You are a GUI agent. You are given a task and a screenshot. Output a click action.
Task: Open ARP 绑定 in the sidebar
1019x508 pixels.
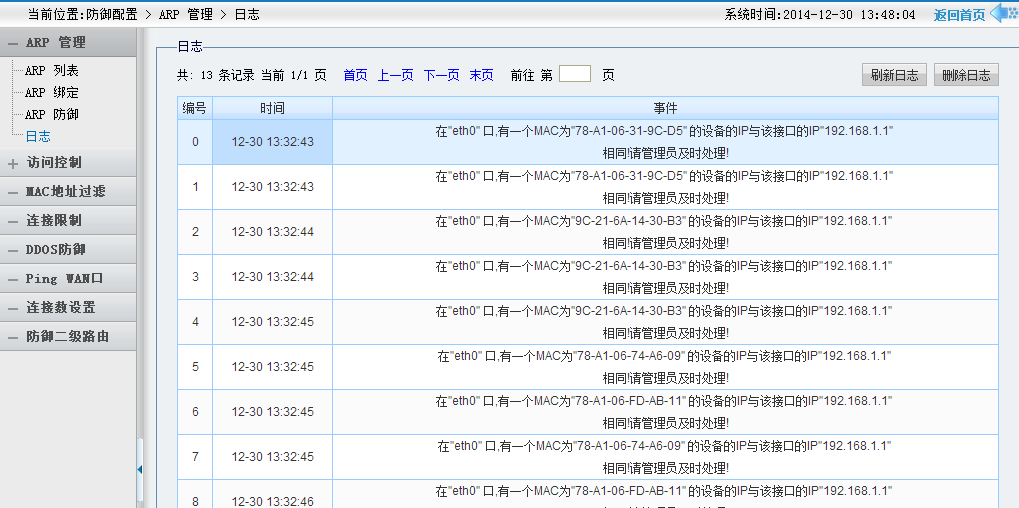click(52, 93)
